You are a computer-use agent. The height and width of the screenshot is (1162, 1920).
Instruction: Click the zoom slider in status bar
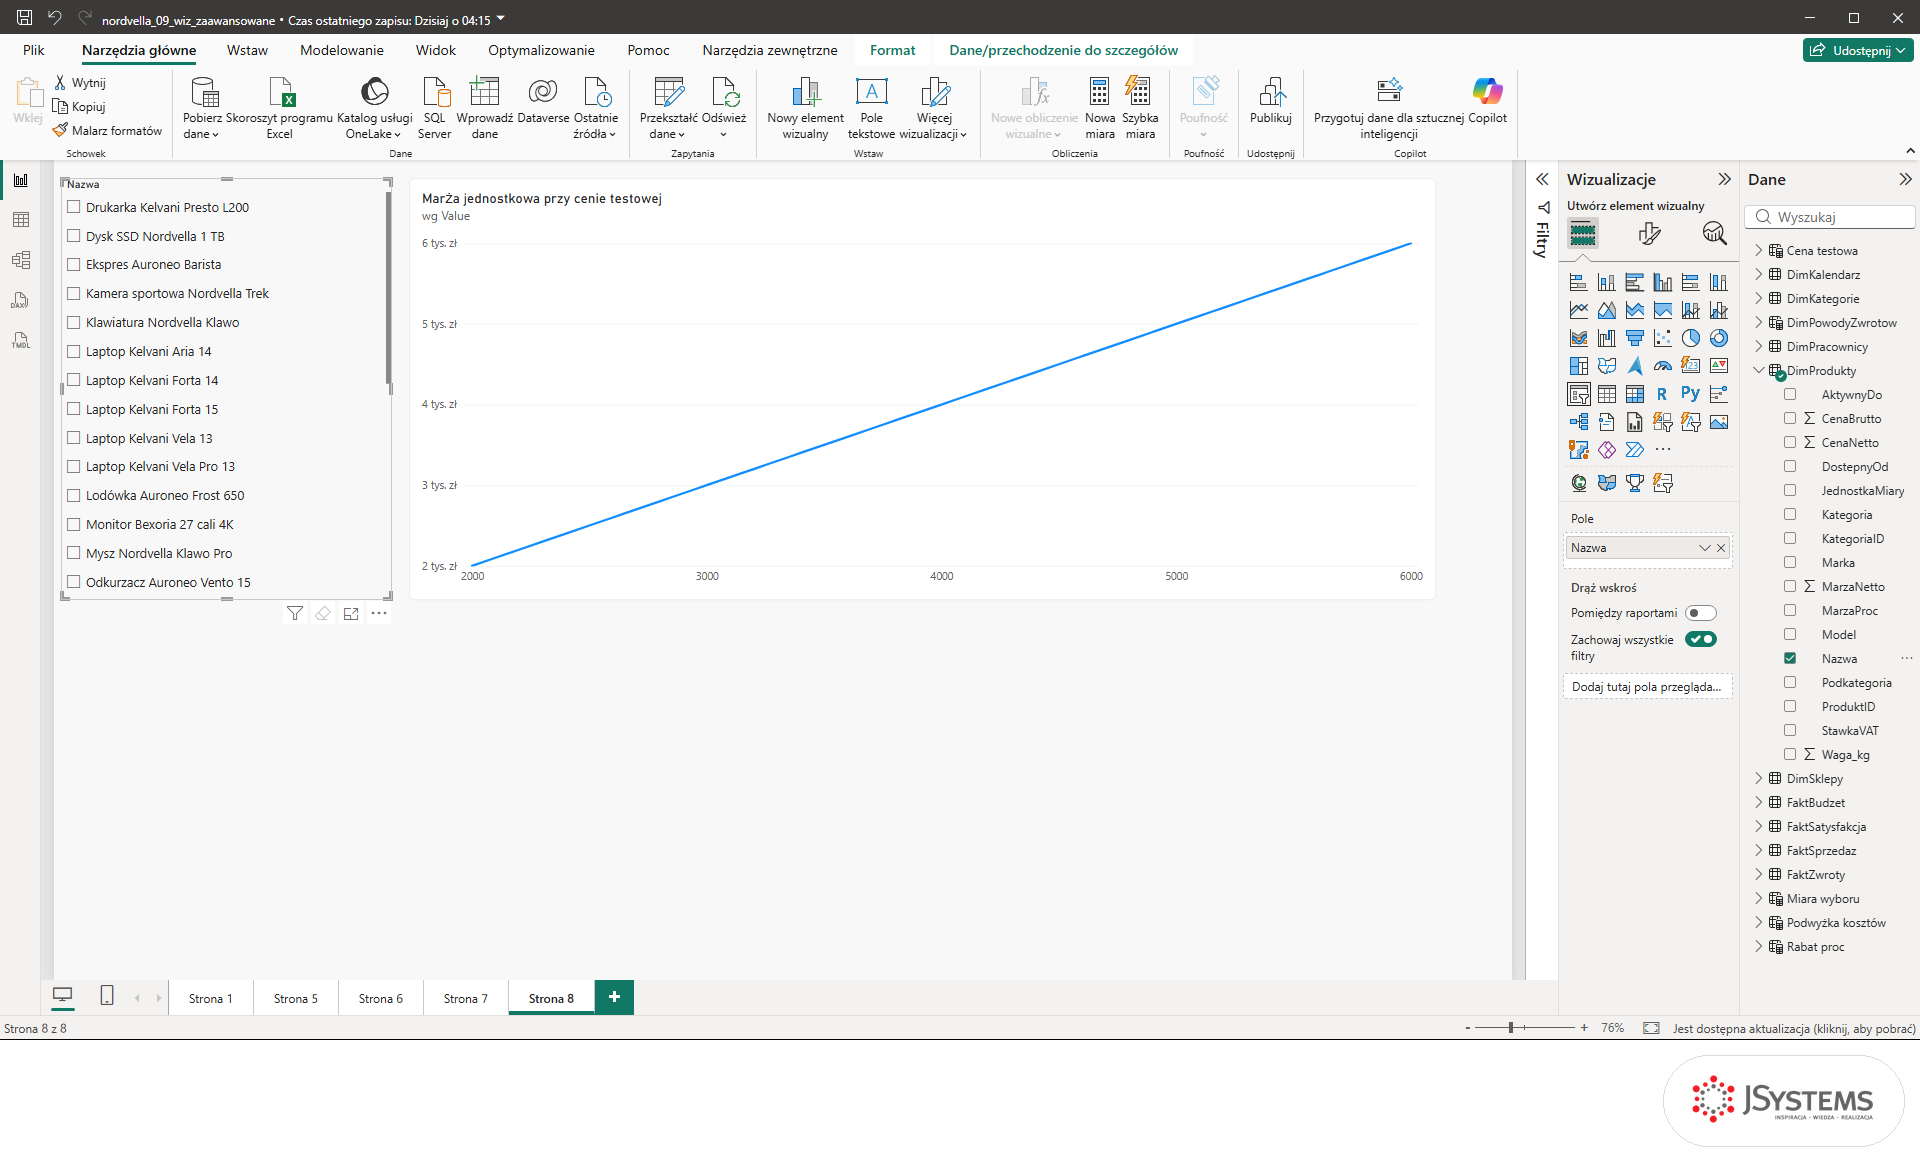point(1525,1027)
